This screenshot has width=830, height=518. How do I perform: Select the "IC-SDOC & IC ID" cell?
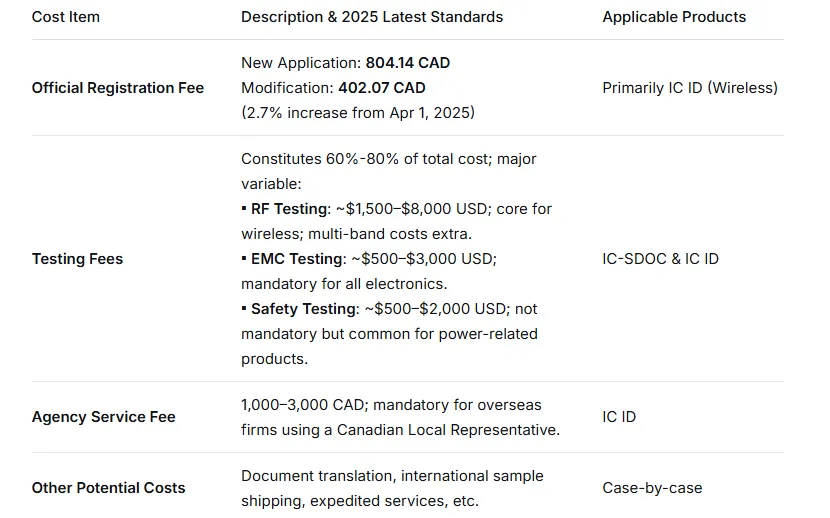[x=660, y=259]
